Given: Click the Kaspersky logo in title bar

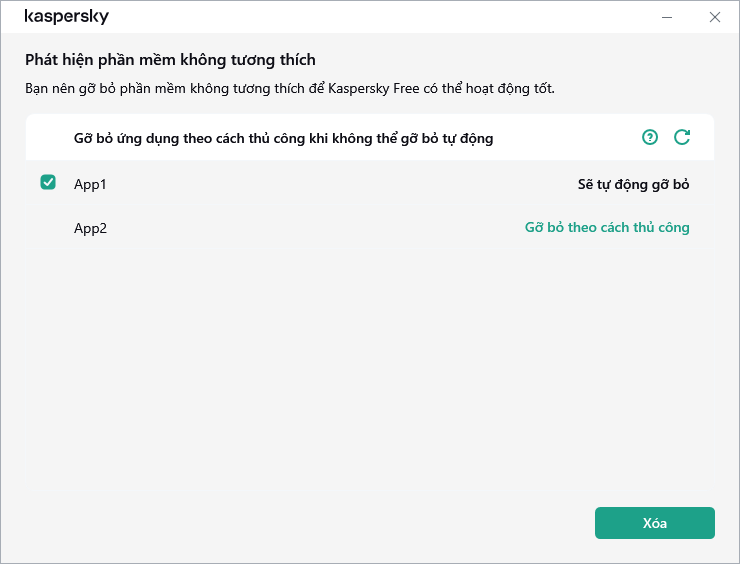Looking at the screenshot, I should pyautogui.click(x=66, y=17).
